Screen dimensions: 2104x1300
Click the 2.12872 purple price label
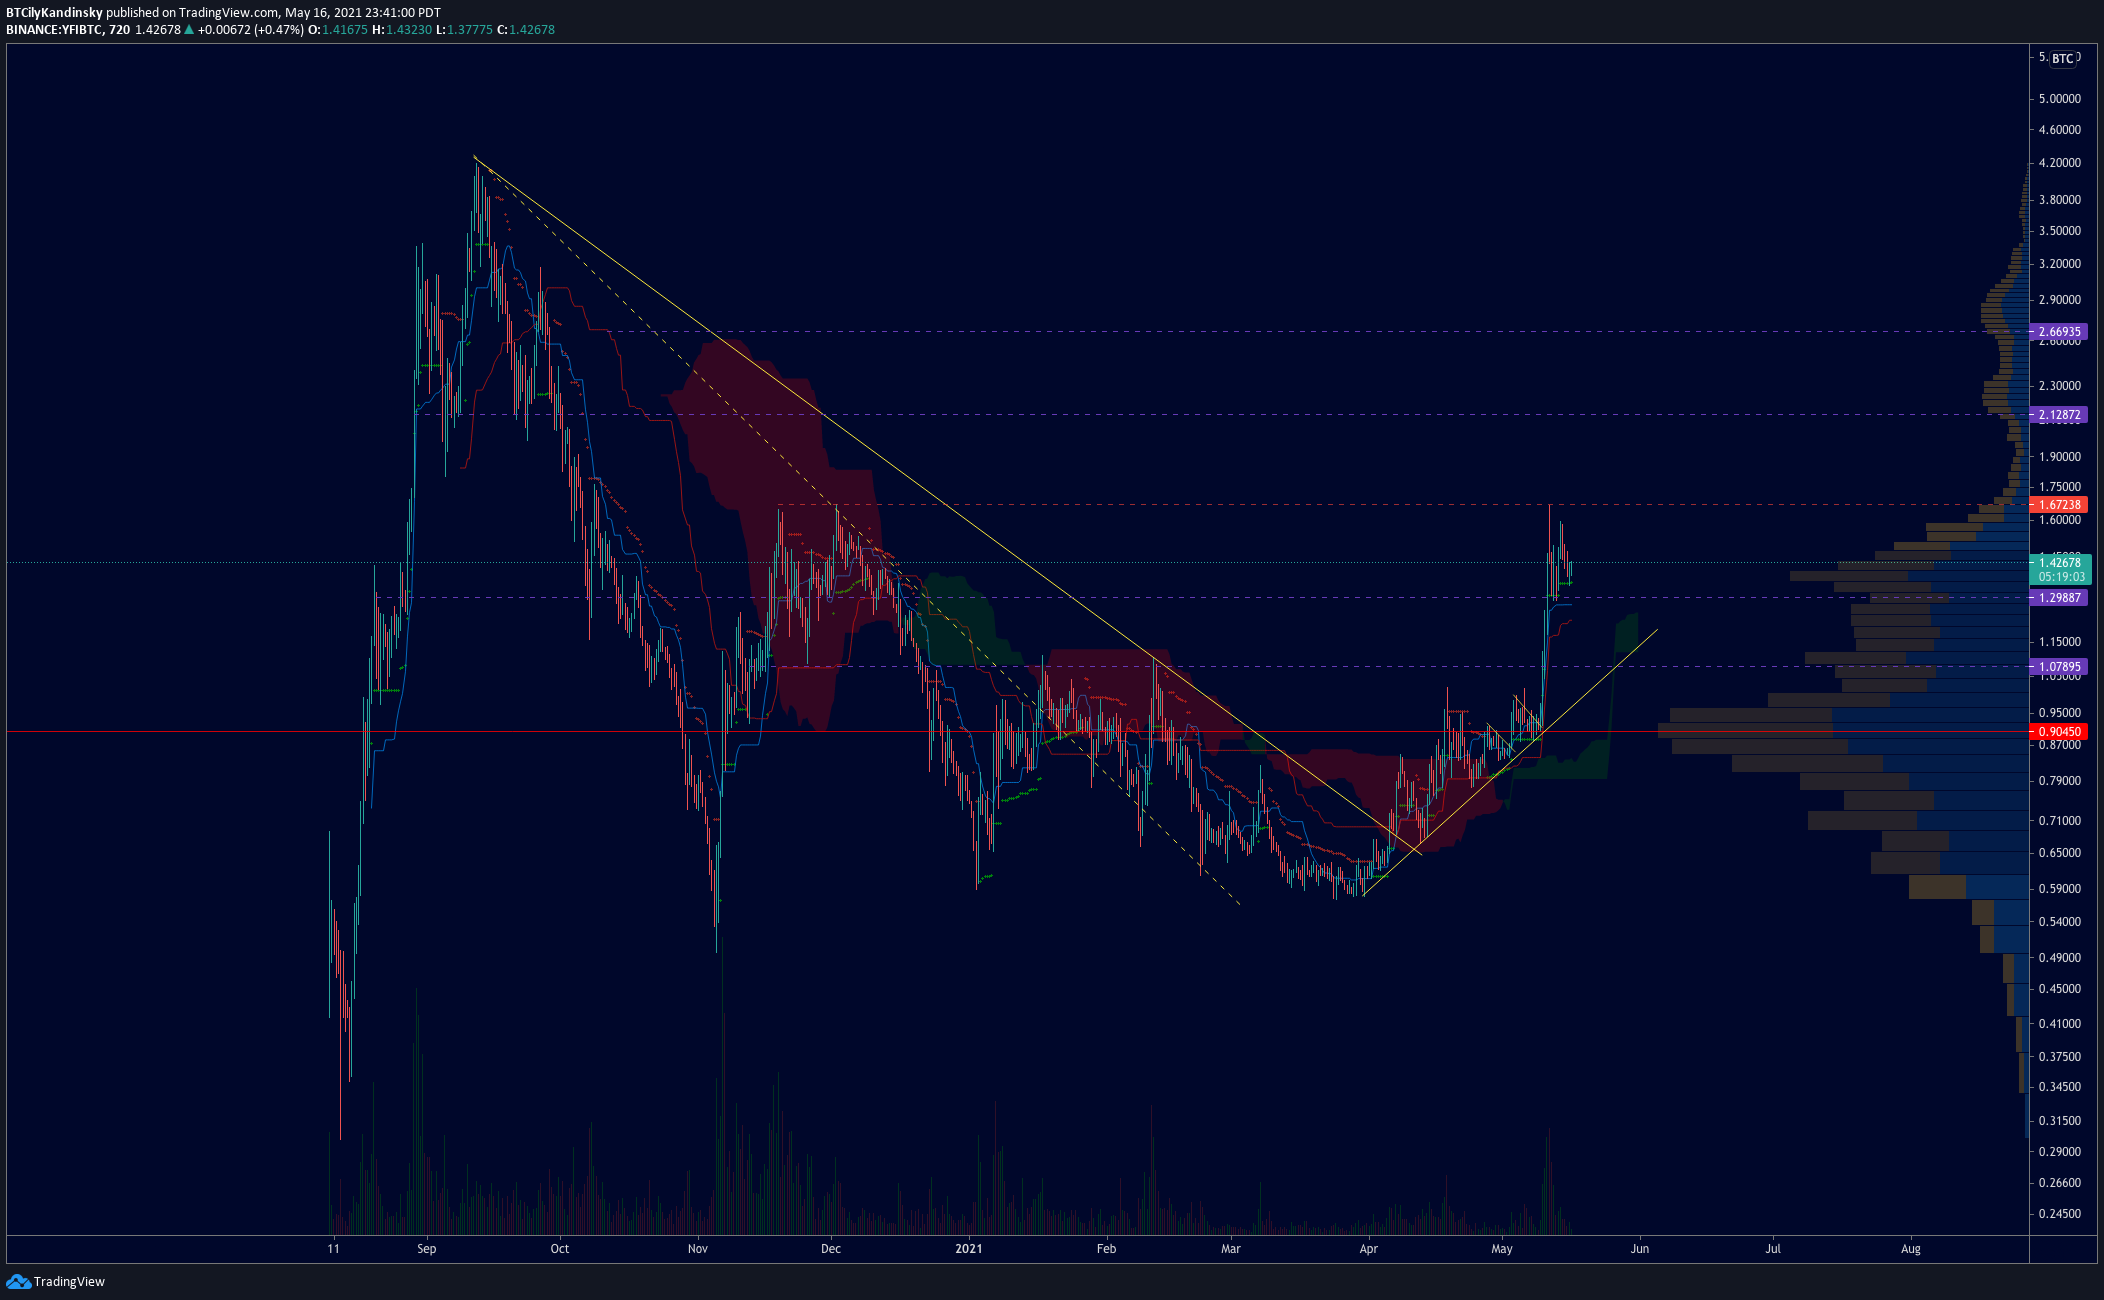tap(2059, 415)
